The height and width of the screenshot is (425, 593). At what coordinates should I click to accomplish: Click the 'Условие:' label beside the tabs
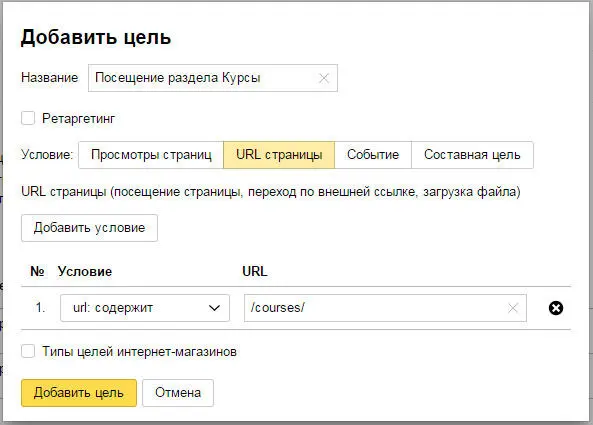pos(47,155)
